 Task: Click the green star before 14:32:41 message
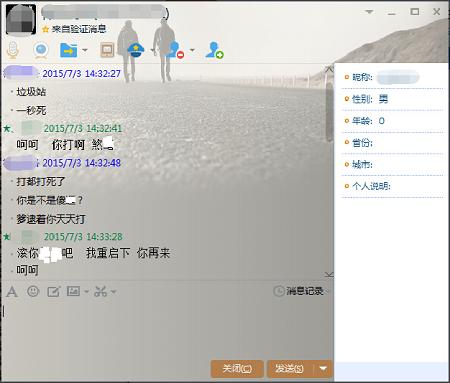(7, 128)
